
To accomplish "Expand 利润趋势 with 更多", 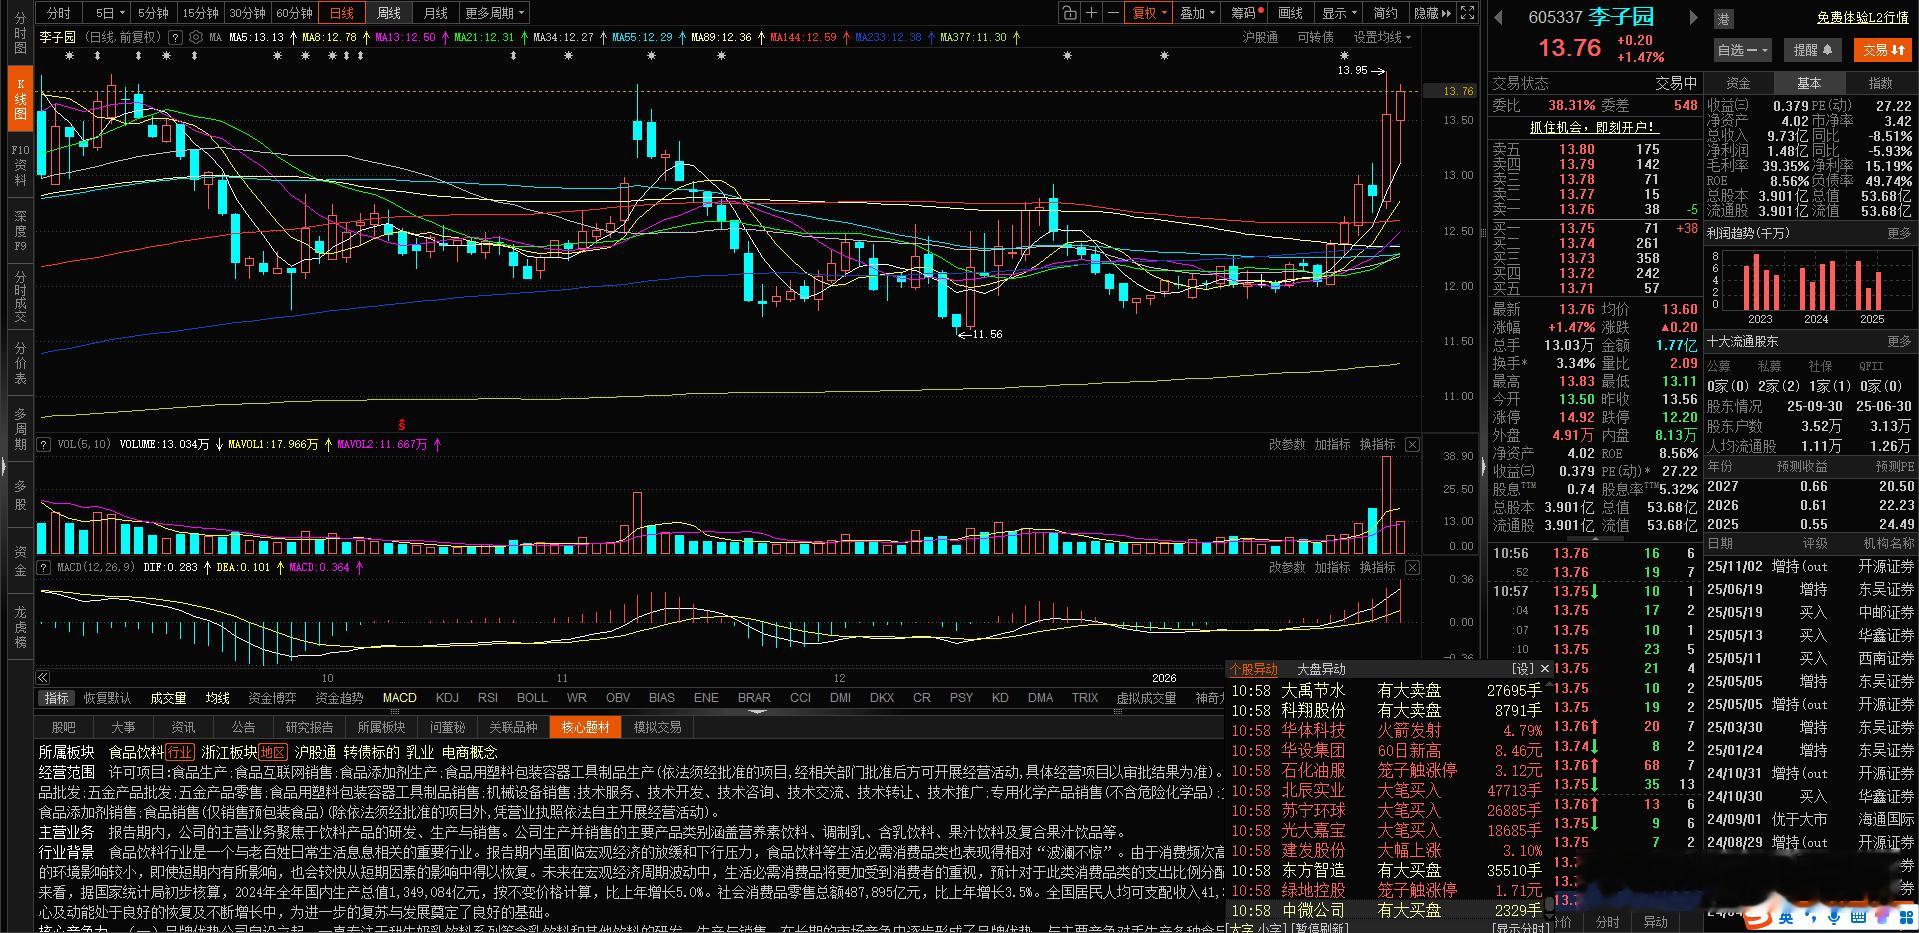I will [x=1899, y=233].
